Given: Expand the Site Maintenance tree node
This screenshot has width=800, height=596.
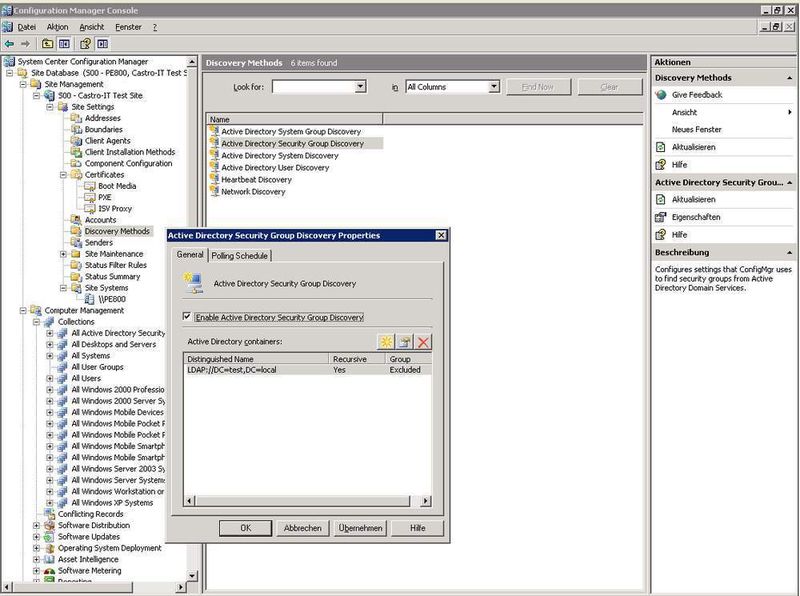Looking at the screenshot, I should tap(63, 254).
